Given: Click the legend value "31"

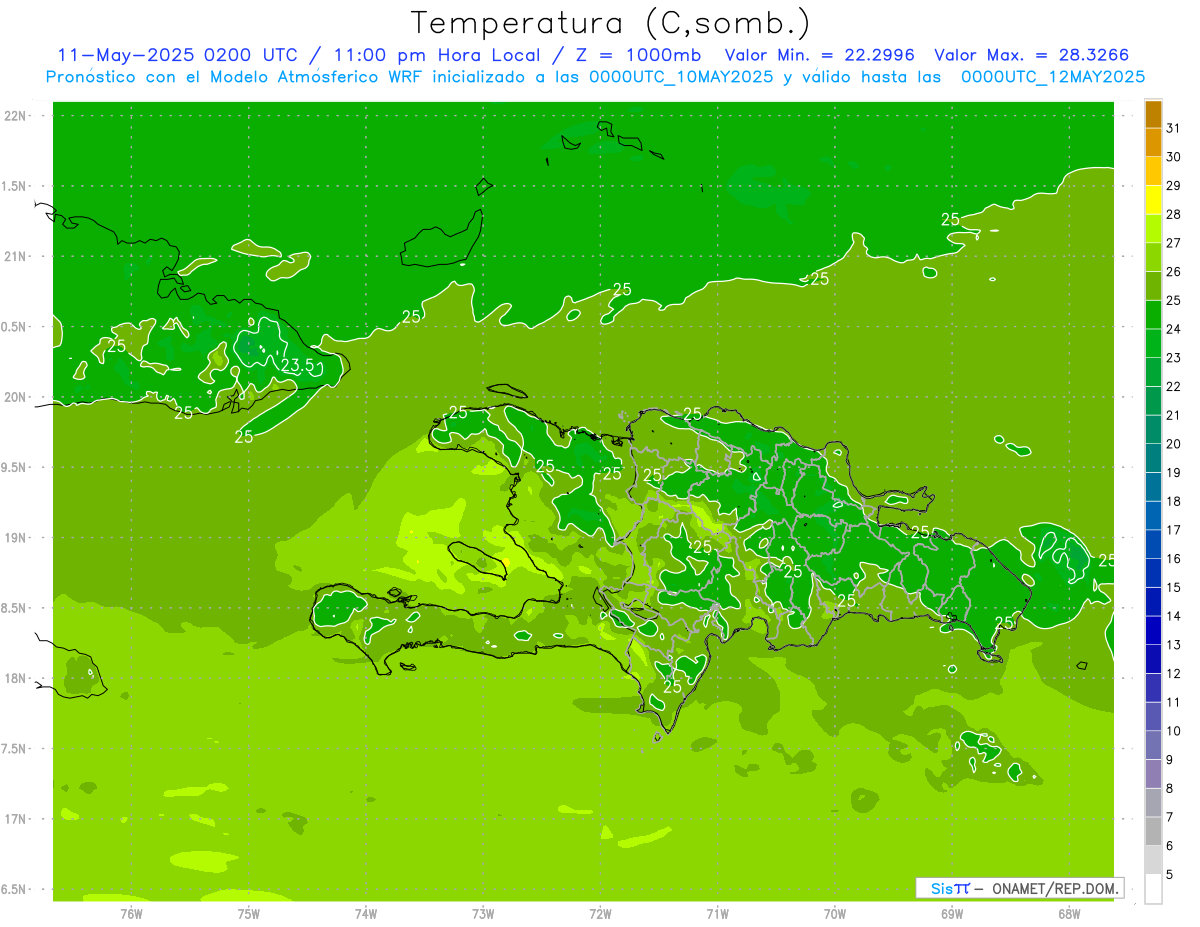Looking at the screenshot, I should pos(1174,128).
